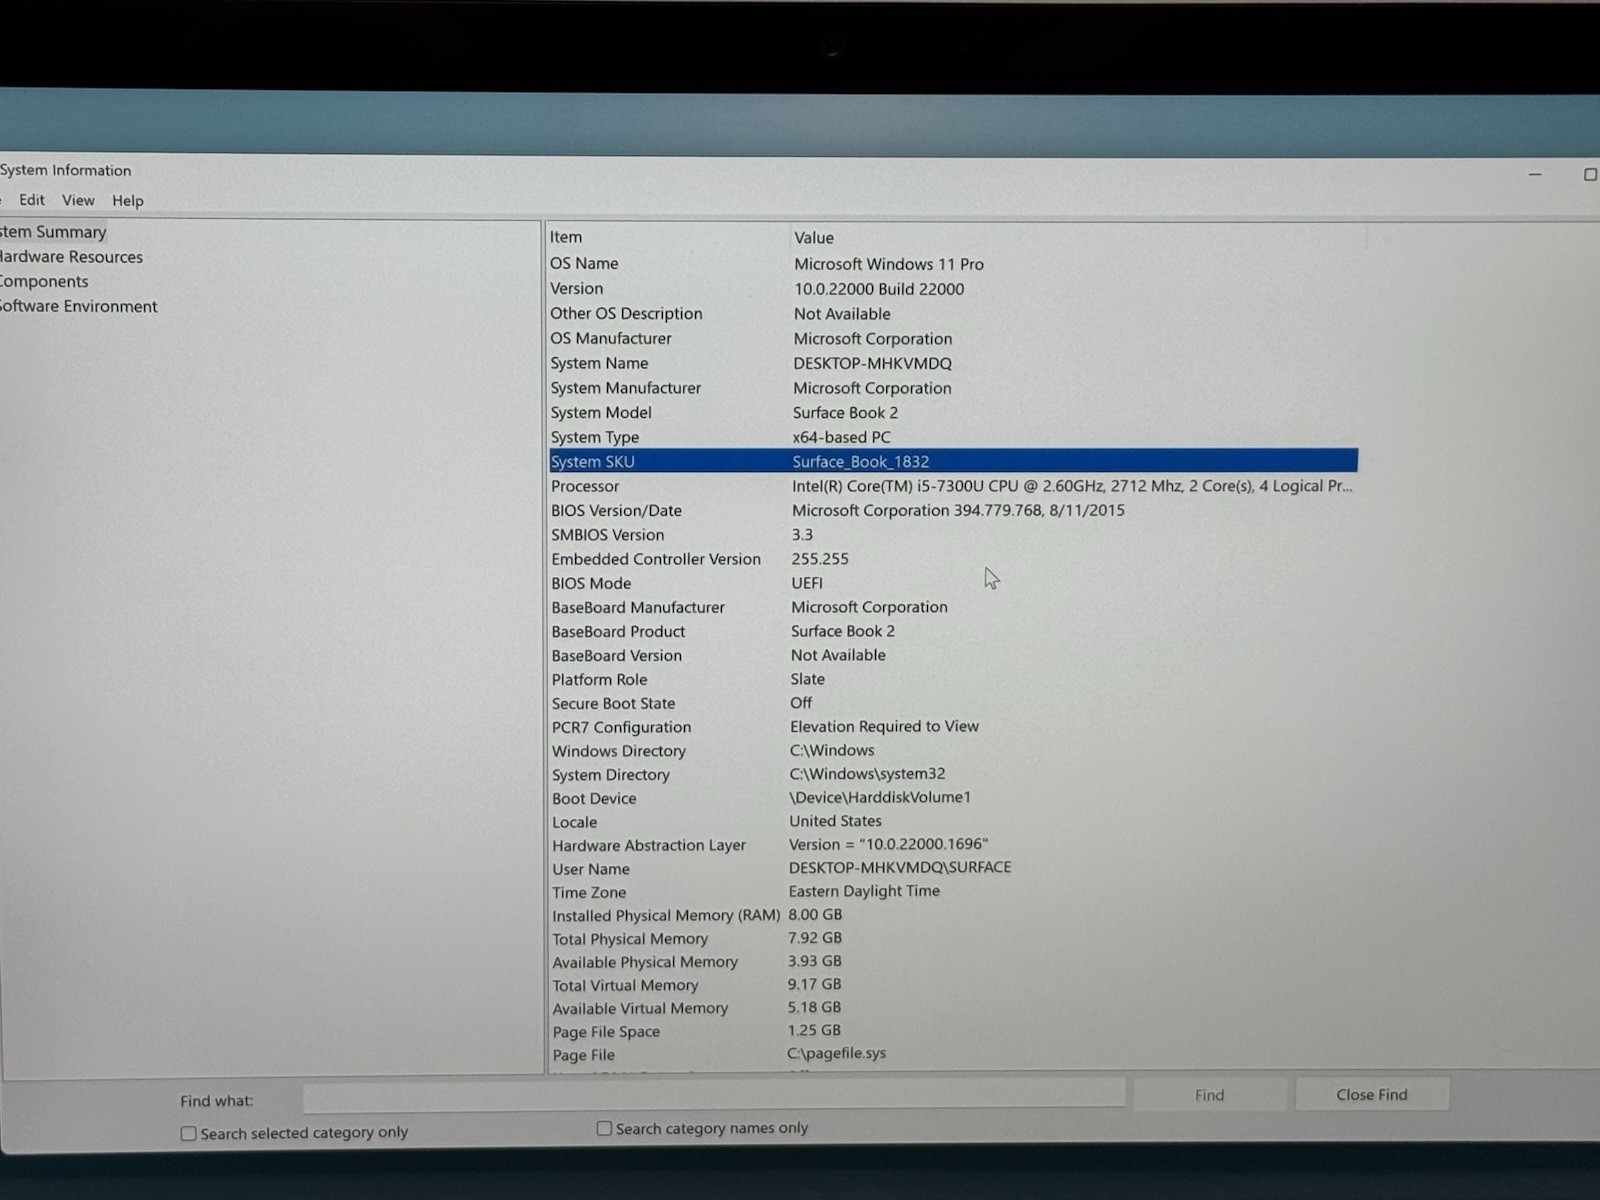The height and width of the screenshot is (1200, 1600).
Task: Select the Page File Space row
Action: point(953,1031)
